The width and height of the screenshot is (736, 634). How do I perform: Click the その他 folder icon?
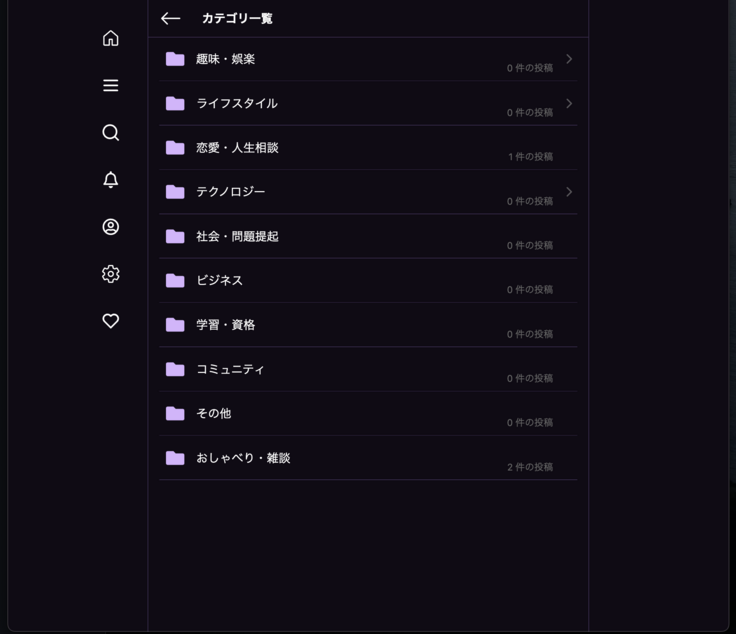[x=175, y=414]
